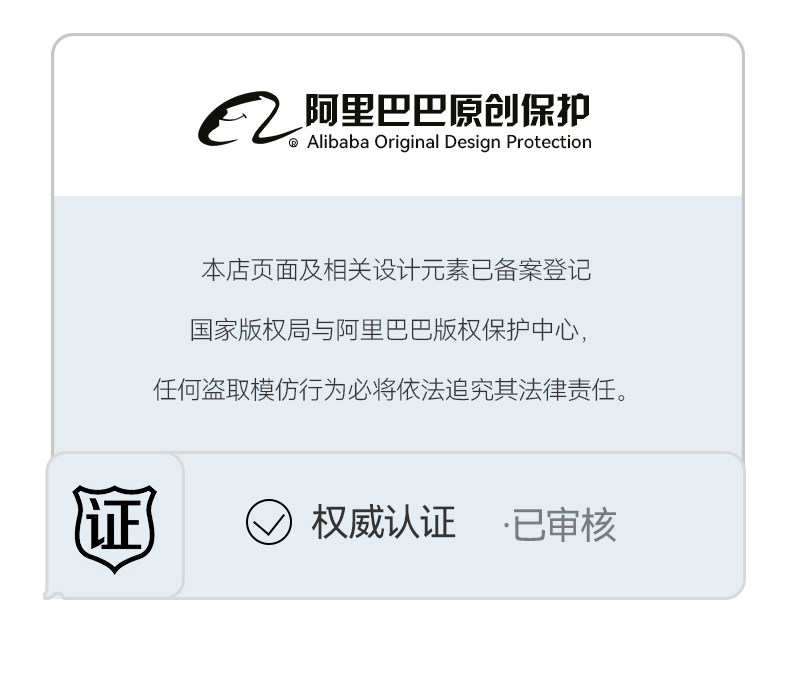
Task: Click the Alibaba smiley logo icon
Action: tap(249, 119)
